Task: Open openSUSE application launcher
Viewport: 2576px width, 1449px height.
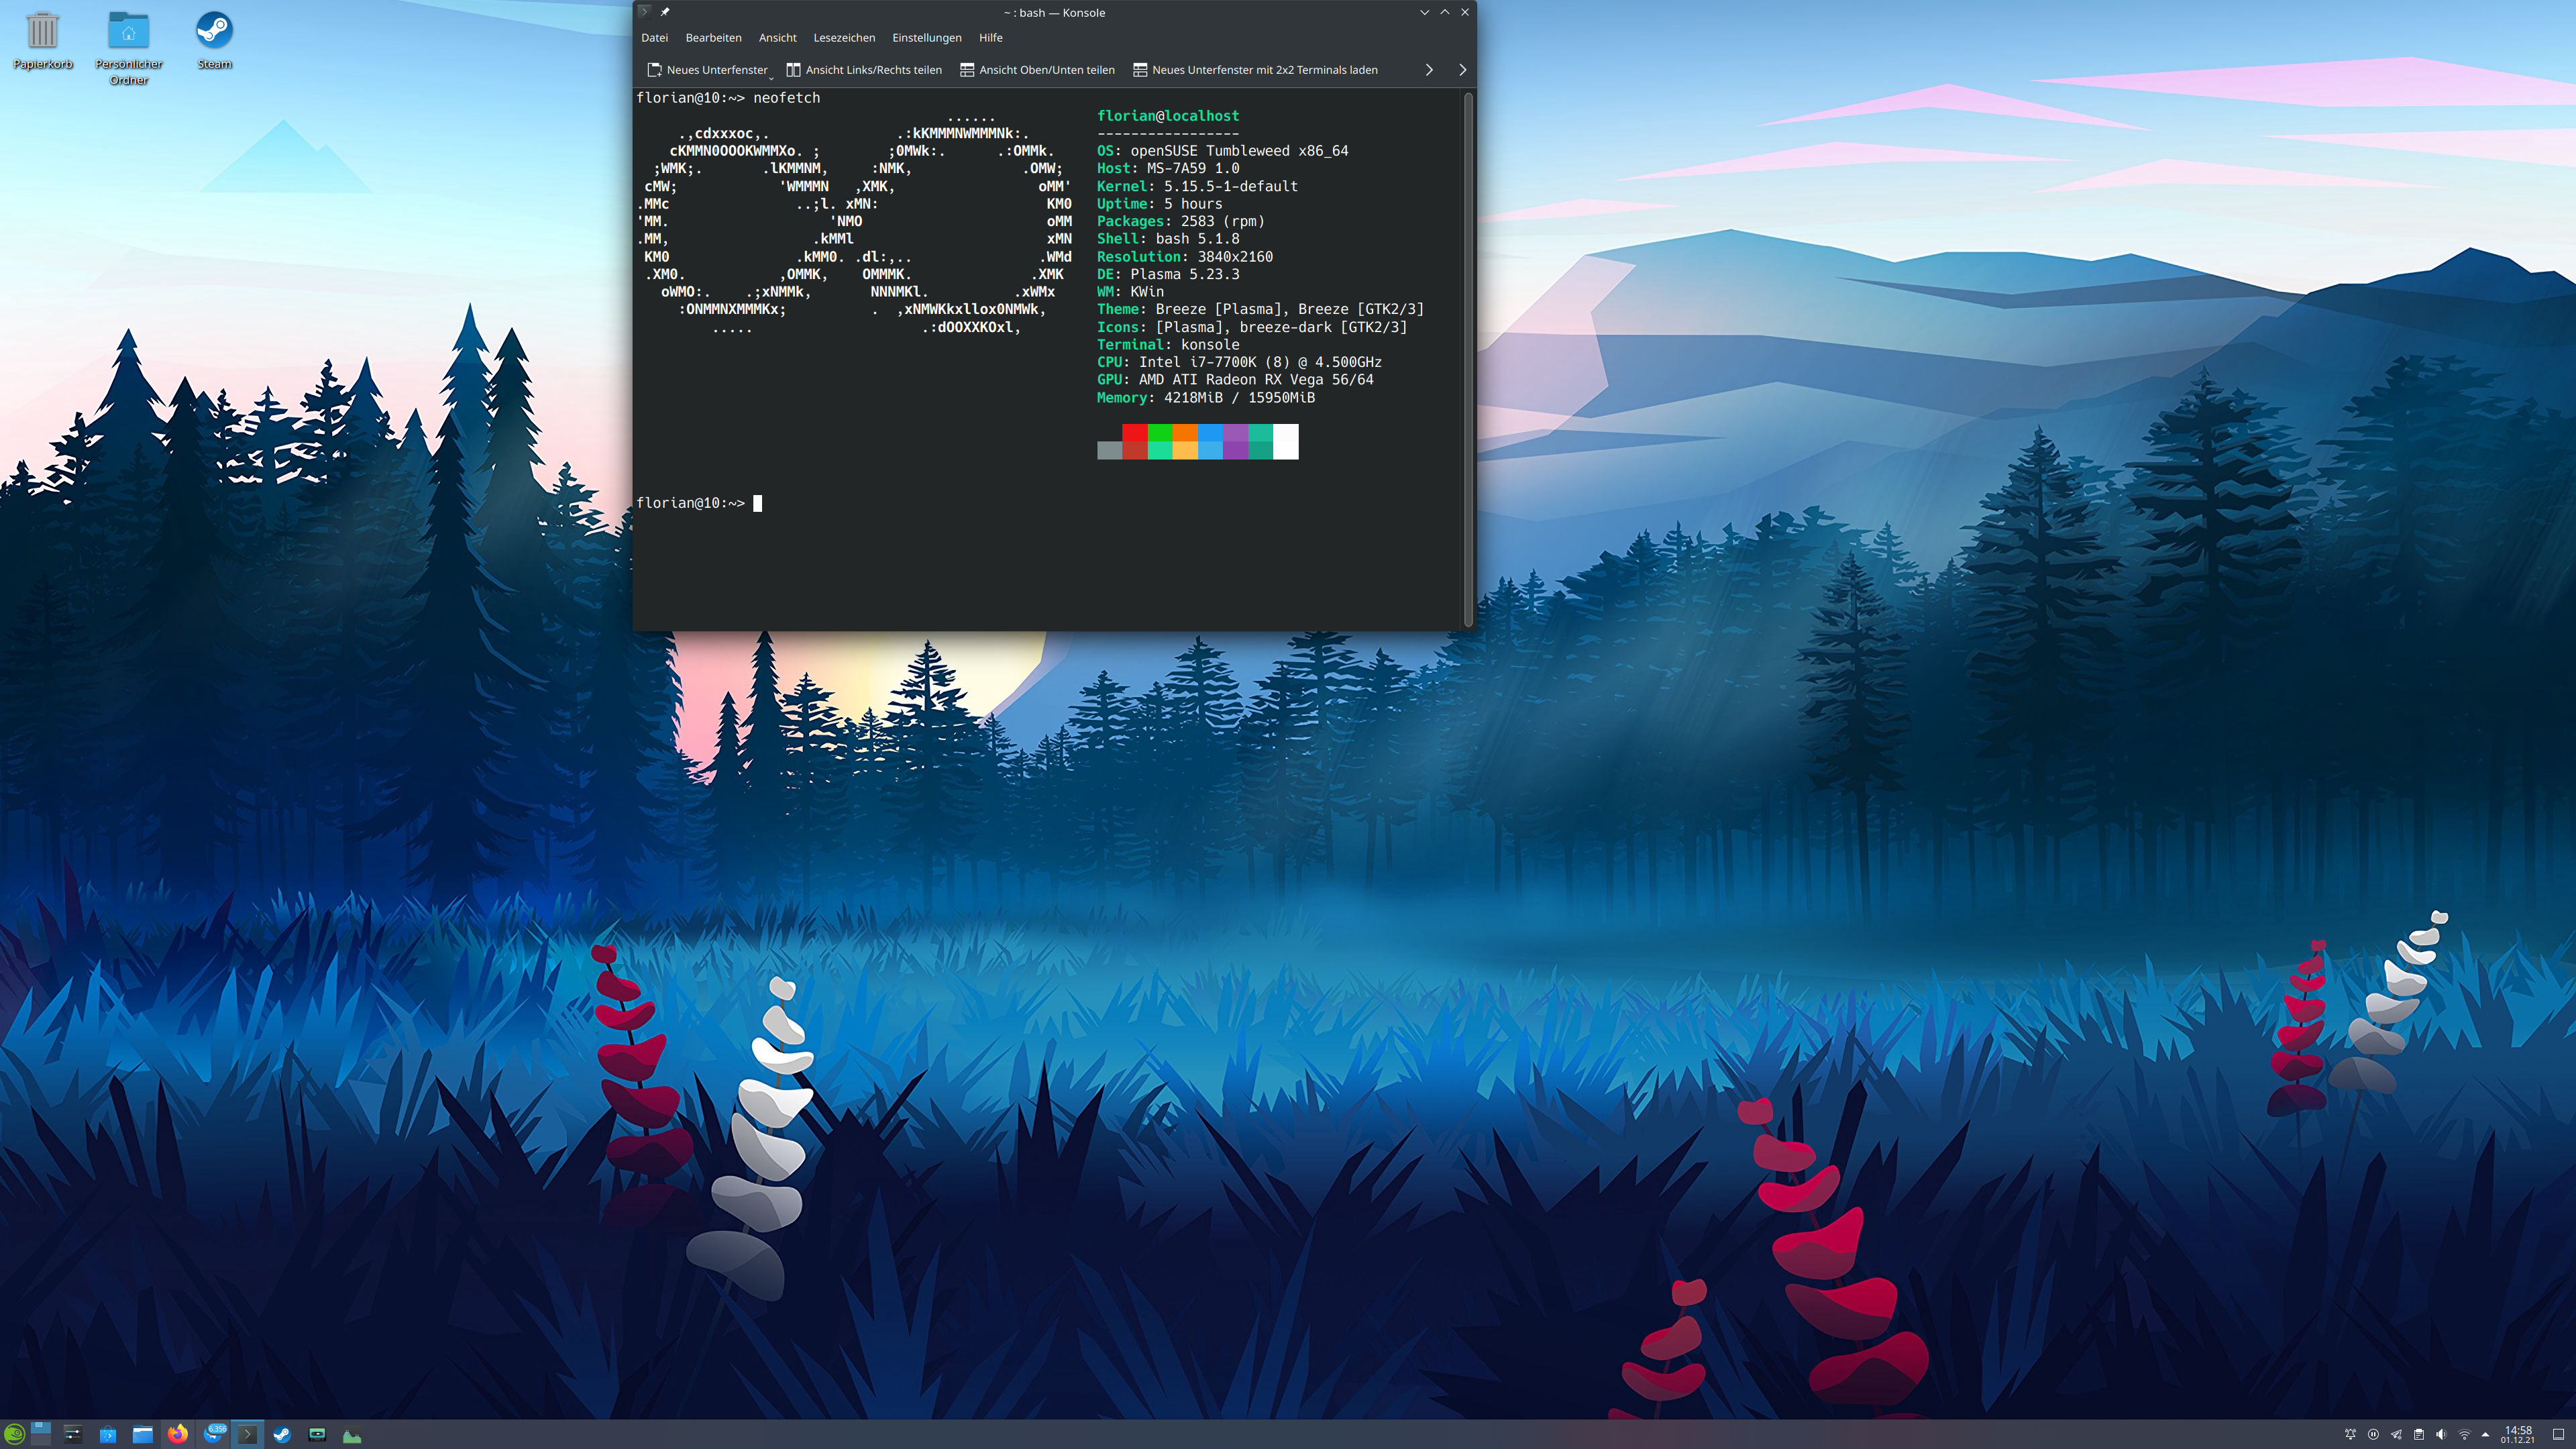Action: click(14, 1434)
